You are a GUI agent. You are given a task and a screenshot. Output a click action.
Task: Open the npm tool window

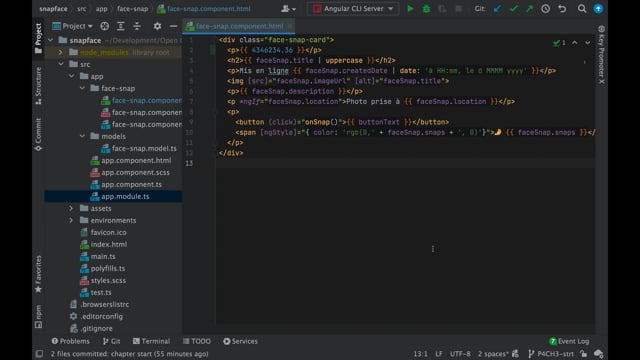(38, 316)
